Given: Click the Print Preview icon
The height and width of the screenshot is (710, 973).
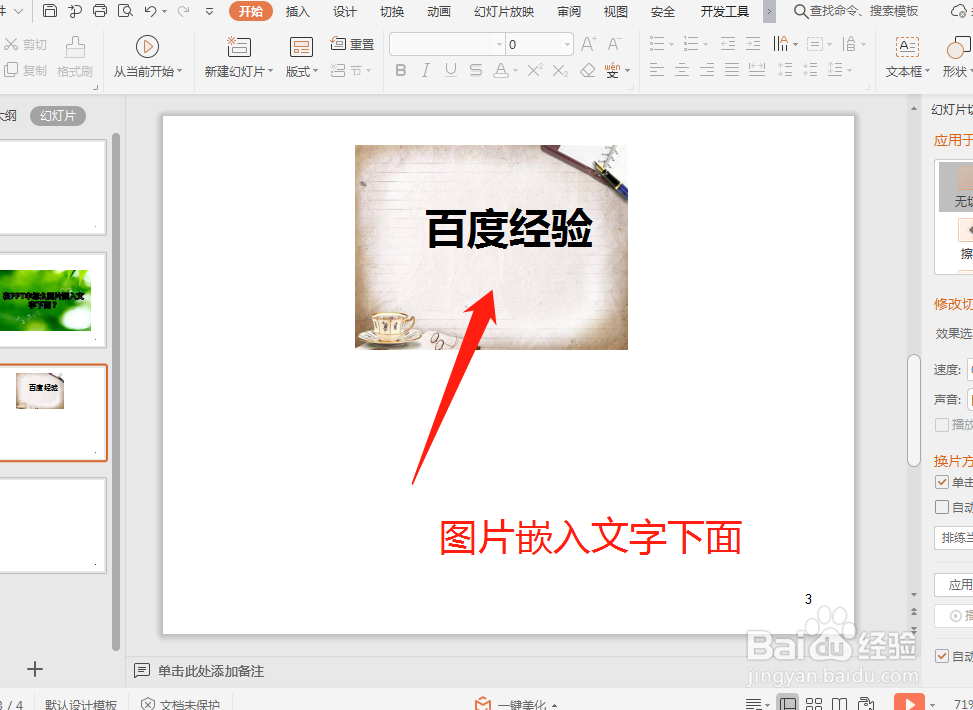Looking at the screenshot, I should coord(125,11).
